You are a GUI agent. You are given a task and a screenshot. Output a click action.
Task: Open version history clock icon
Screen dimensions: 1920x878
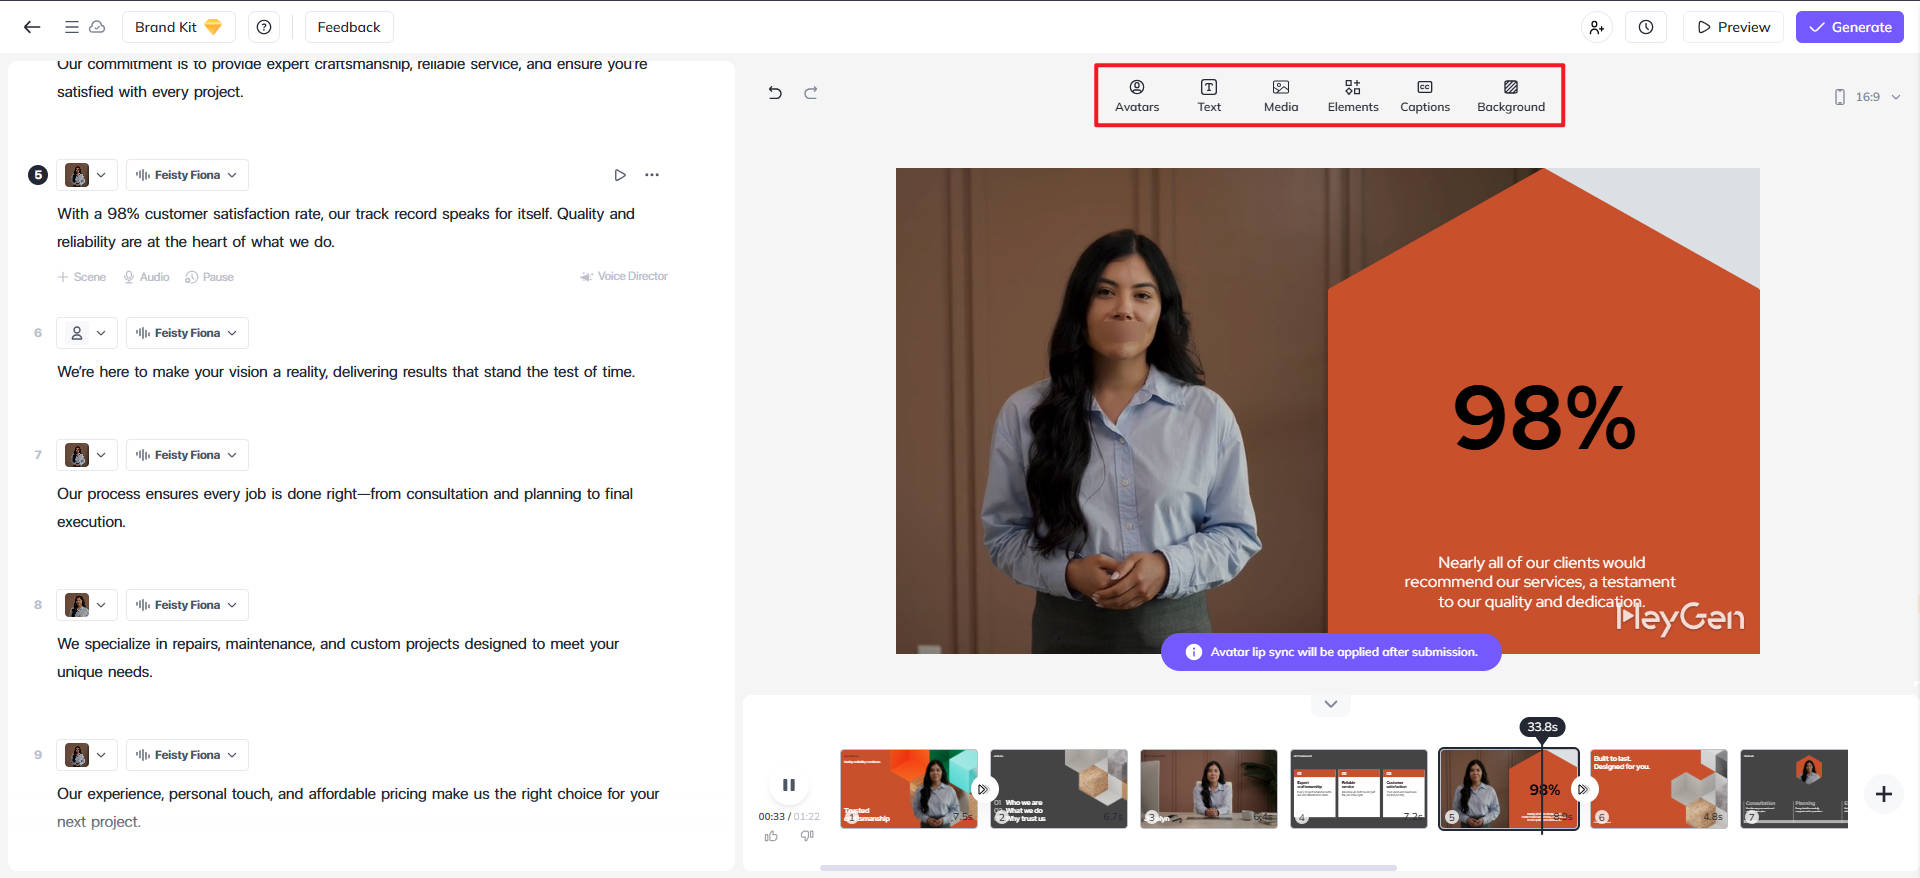[x=1646, y=27]
